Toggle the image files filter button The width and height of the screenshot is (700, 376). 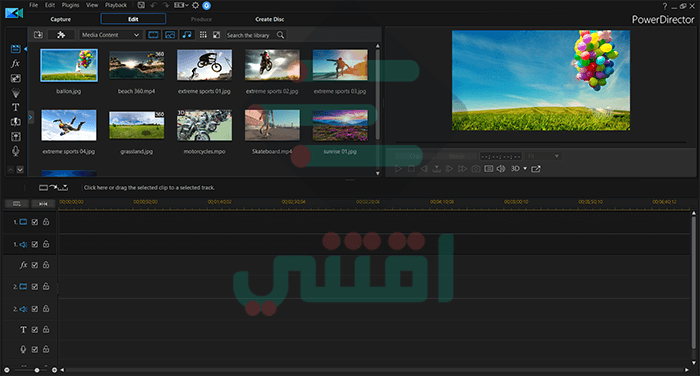click(x=170, y=35)
